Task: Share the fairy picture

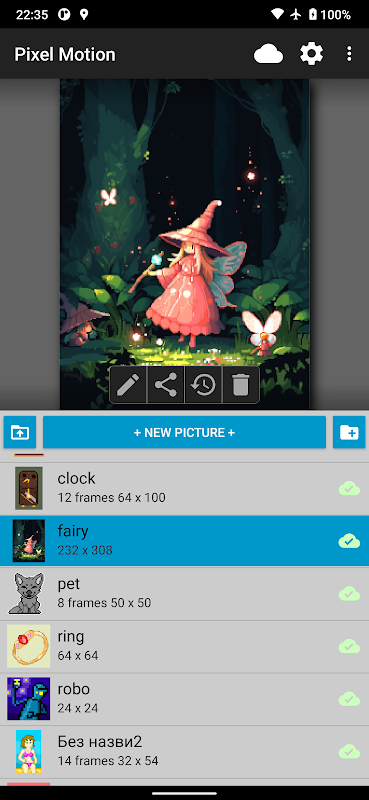Action: click(166, 385)
